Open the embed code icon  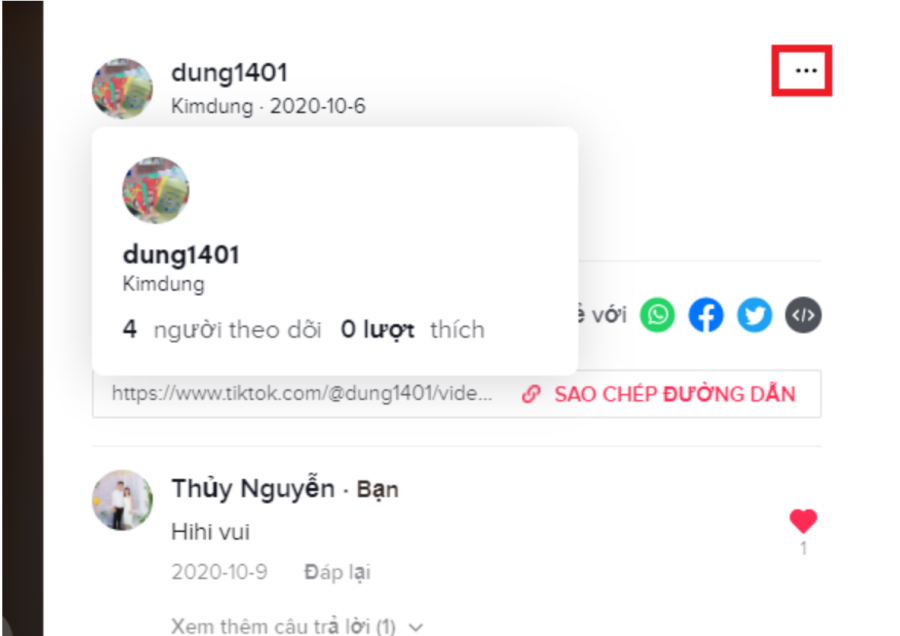(x=803, y=315)
